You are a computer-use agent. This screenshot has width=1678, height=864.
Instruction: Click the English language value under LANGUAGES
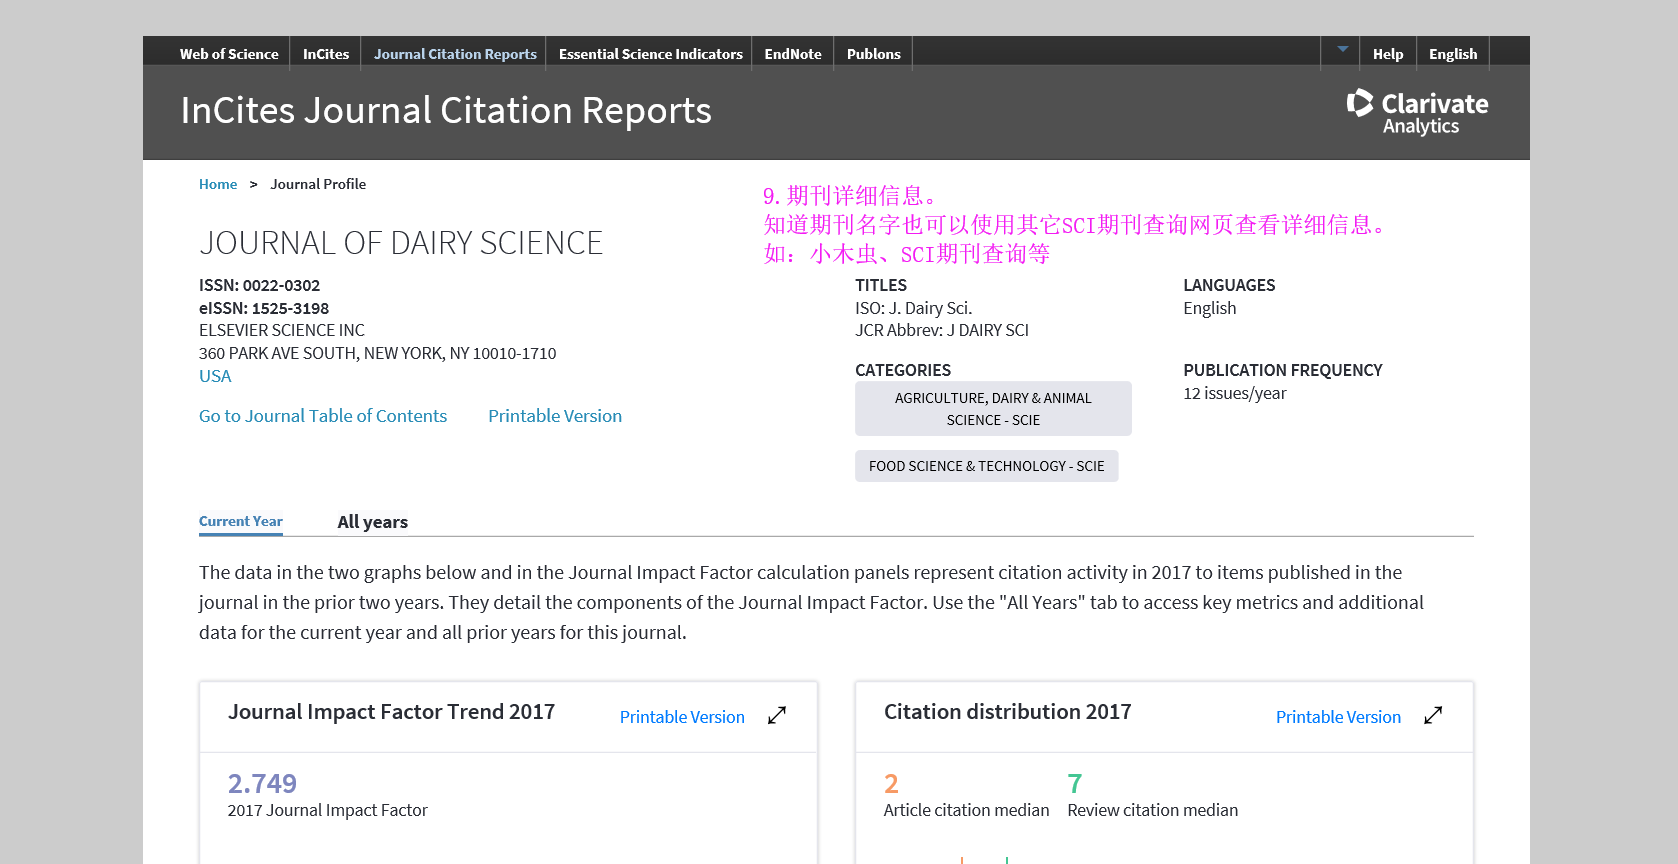pyautogui.click(x=1210, y=309)
